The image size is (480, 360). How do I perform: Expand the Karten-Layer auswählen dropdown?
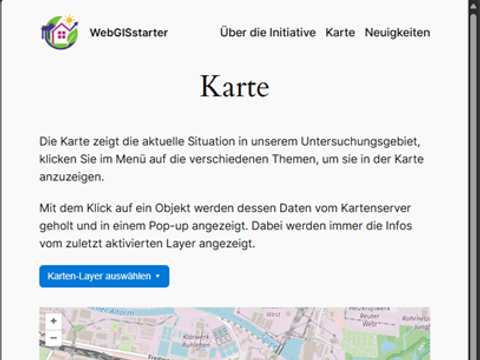(x=104, y=276)
